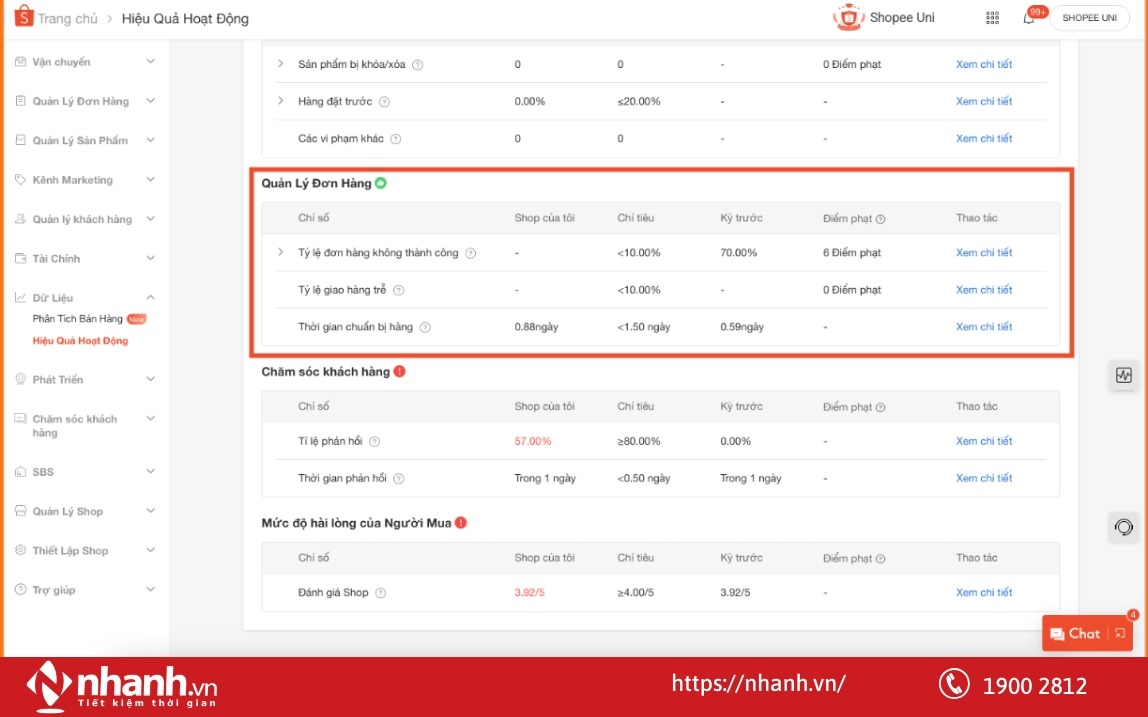
Task: Open the activity monitor side icon
Action: [x=1124, y=375]
